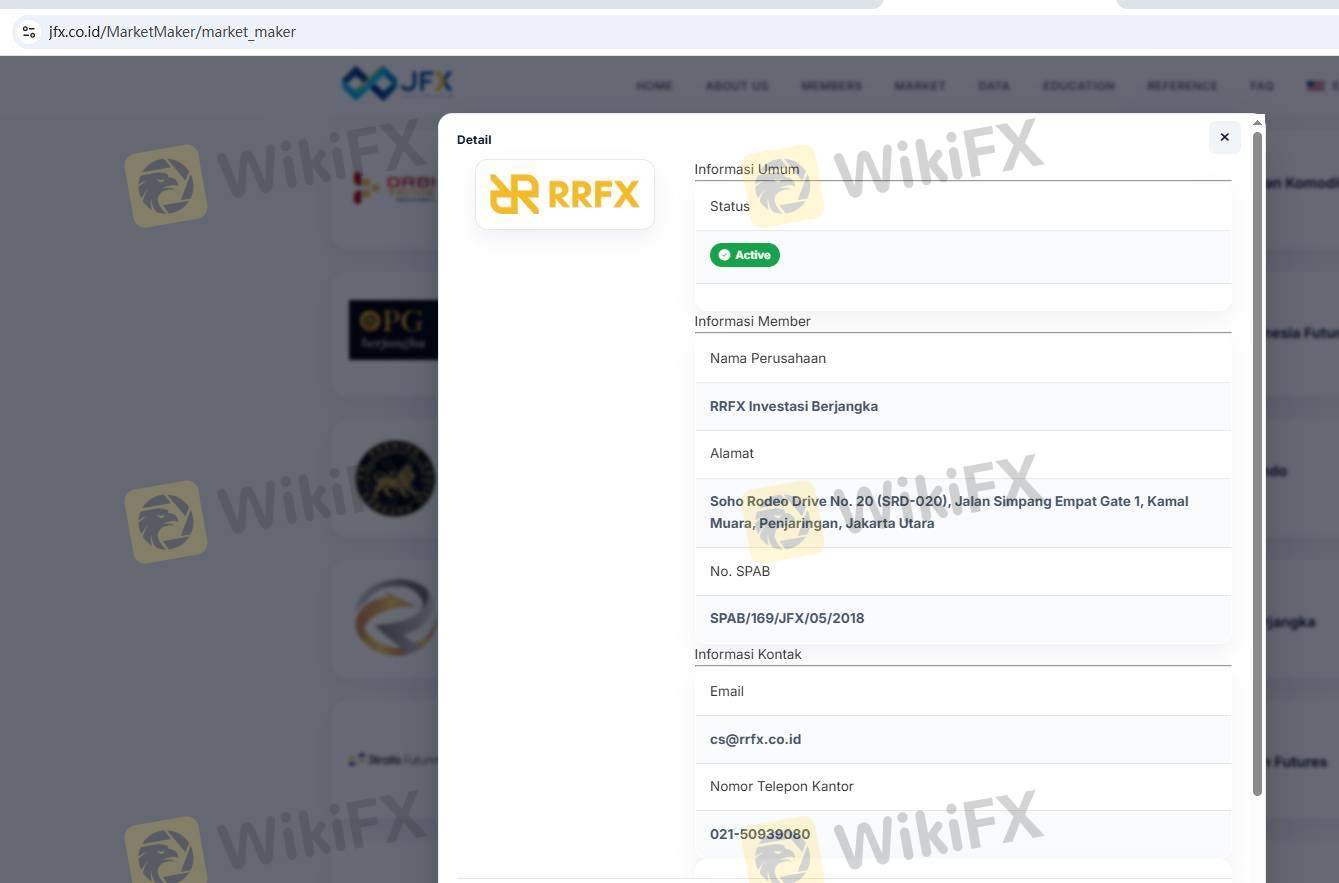
Task: Open the DATA menu item
Action: (x=994, y=86)
